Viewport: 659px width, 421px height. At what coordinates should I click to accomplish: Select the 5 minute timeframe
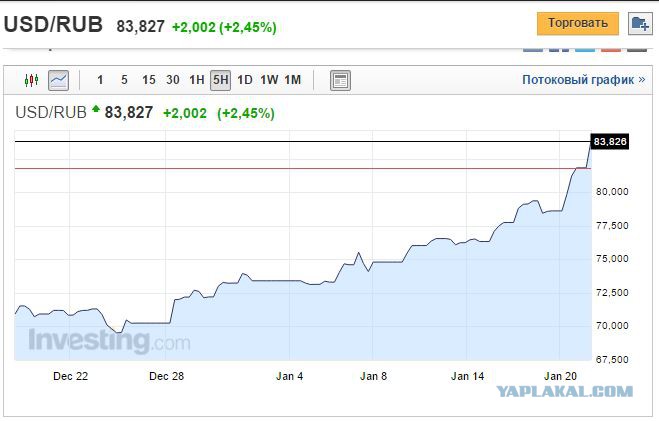tap(124, 80)
